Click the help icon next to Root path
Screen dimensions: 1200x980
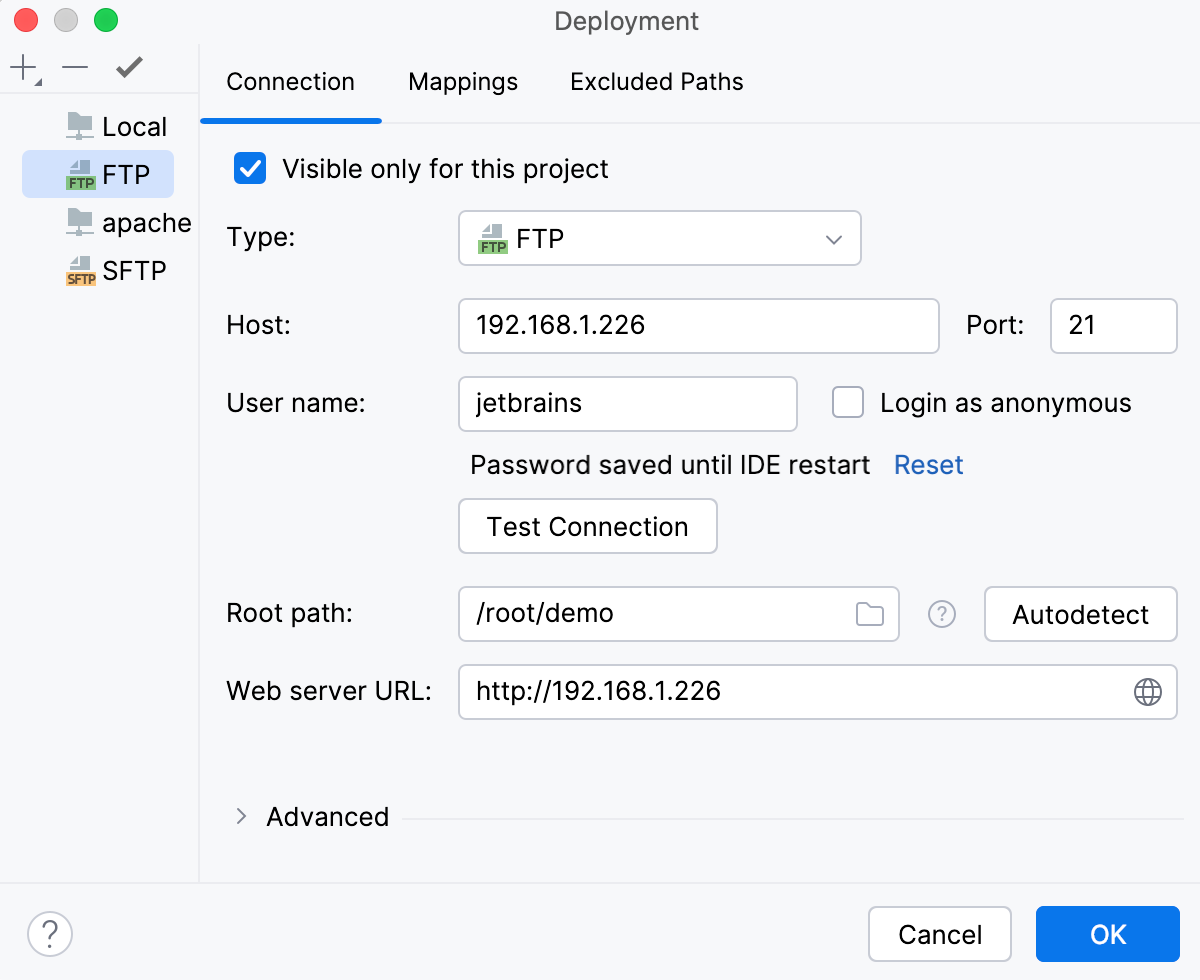(x=941, y=614)
